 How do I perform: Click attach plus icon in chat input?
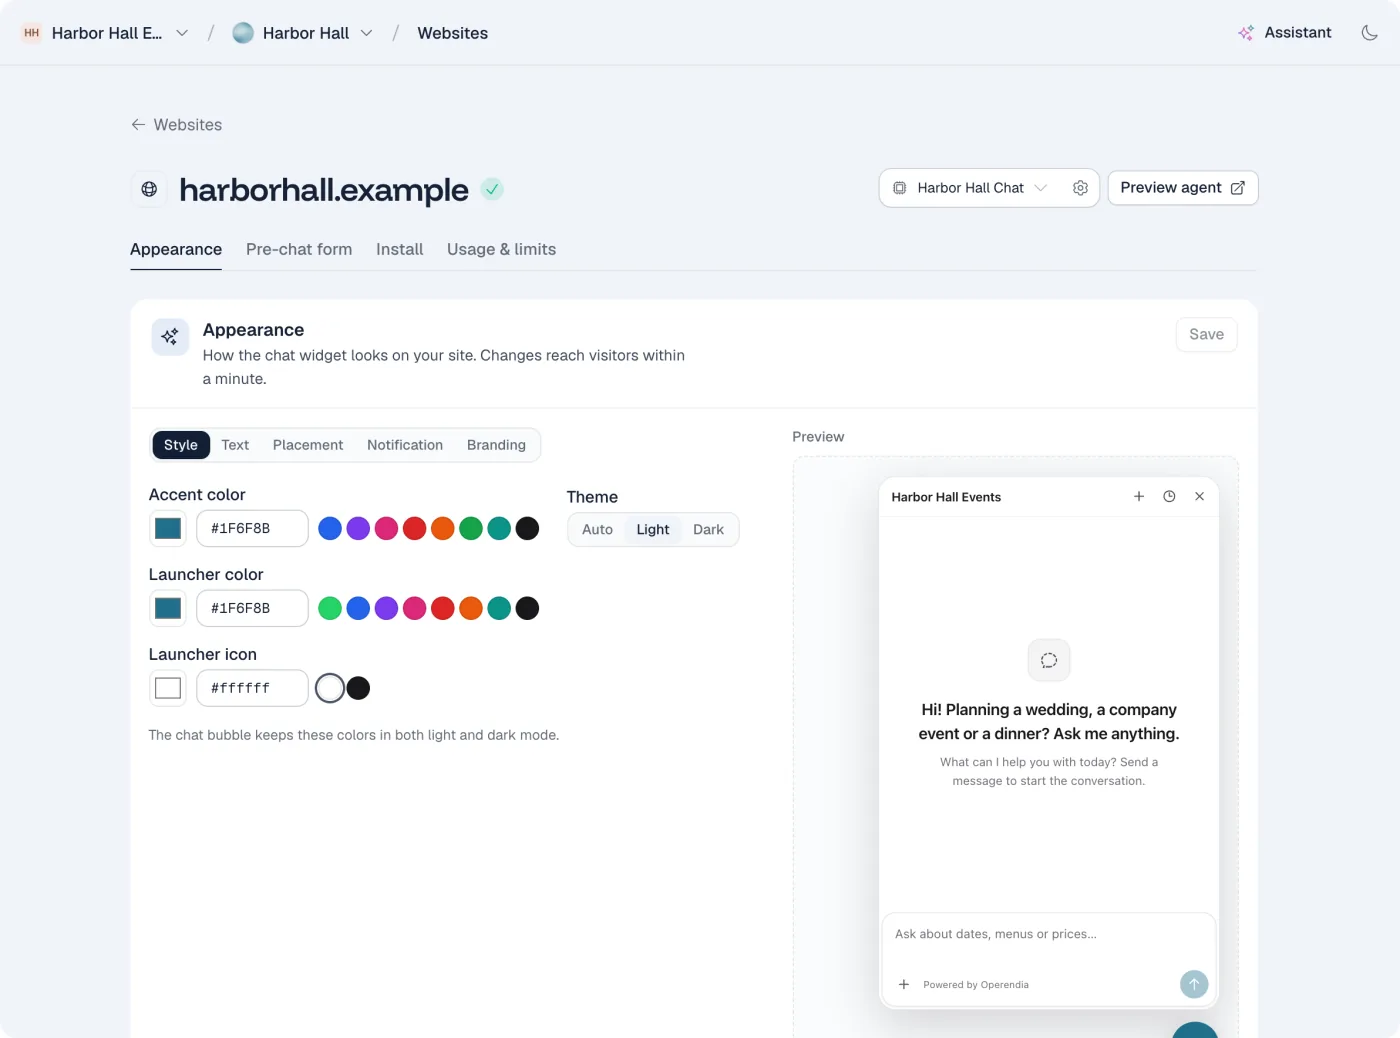tap(904, 985)
